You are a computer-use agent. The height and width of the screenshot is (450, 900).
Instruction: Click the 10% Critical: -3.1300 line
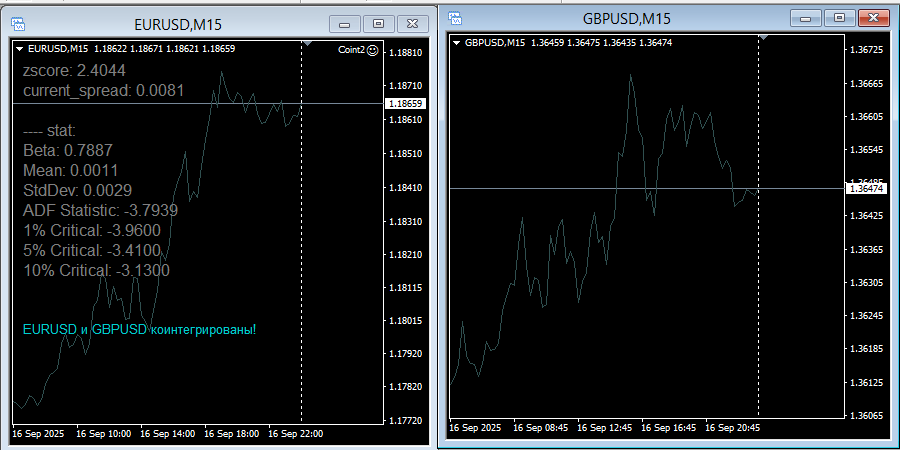point(96,270)
